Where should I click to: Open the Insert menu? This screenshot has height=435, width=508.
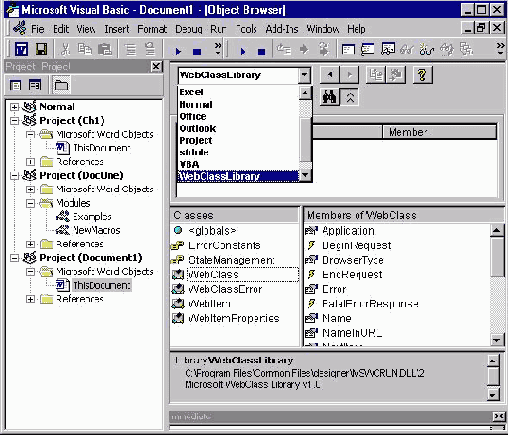click(117, 29)
